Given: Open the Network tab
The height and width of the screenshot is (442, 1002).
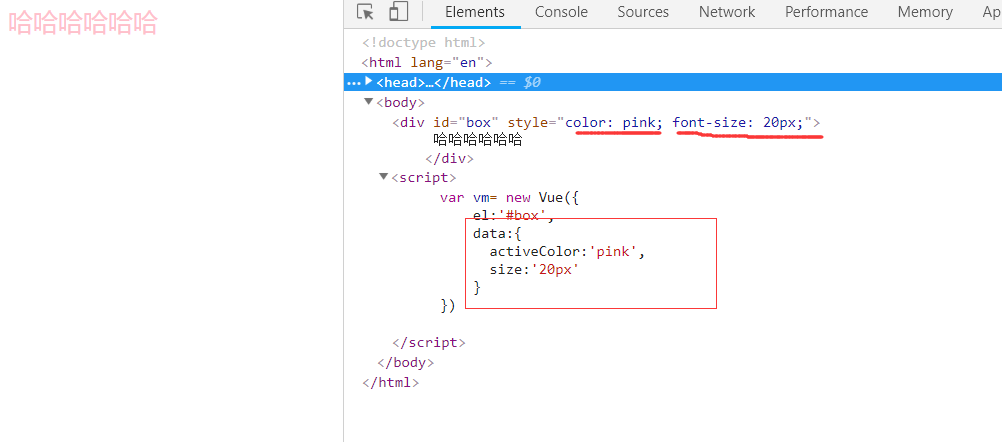Looking at the screenshot, I should [727, 12].
